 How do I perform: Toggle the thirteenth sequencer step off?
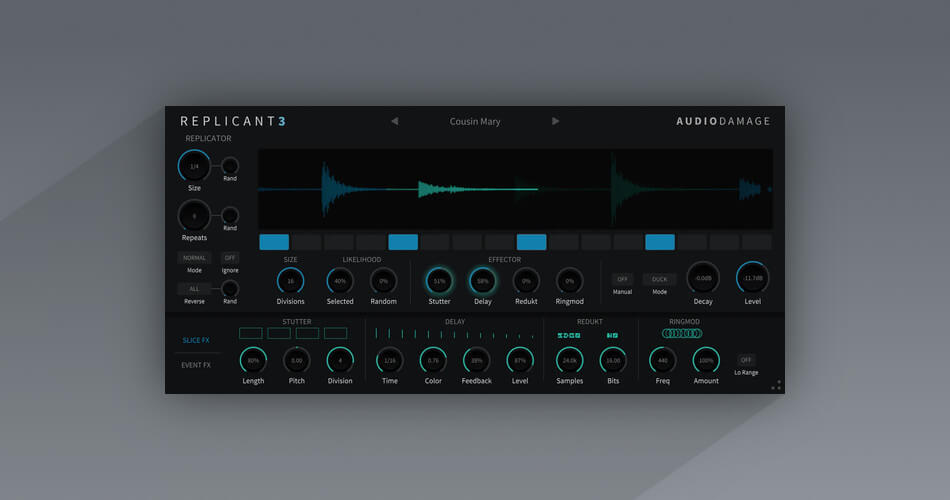click(x=660, y=242)
